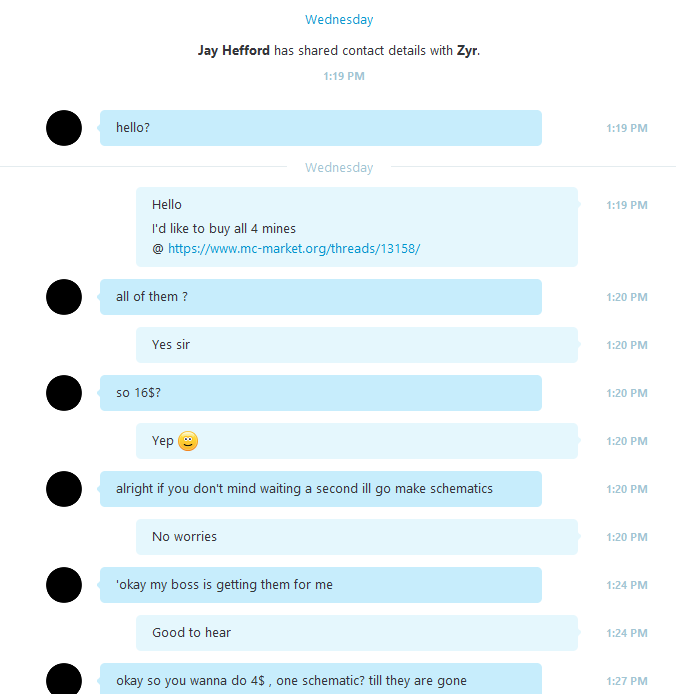Click the Zyr contact name
Image resolution: width=676 pixels, height=697 pixels.
467,50
